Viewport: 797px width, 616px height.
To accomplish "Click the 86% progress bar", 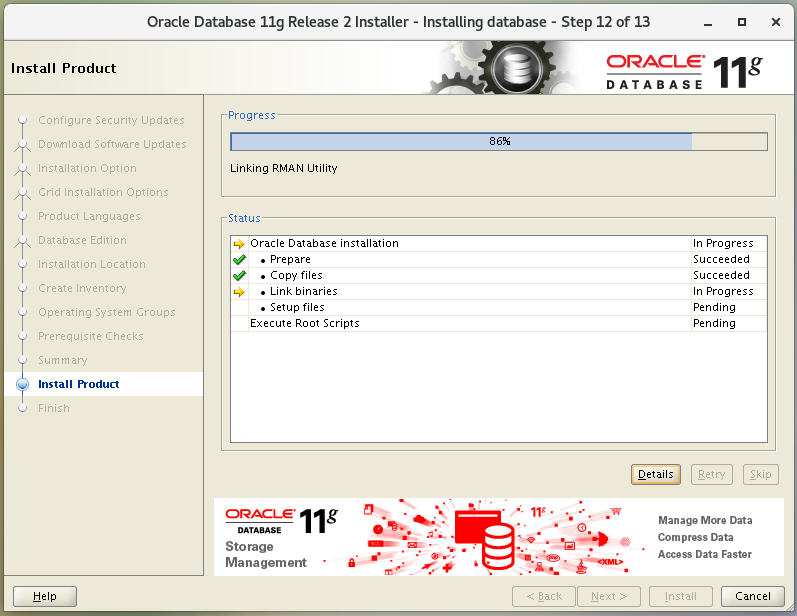I will click(x=499, y=141).
